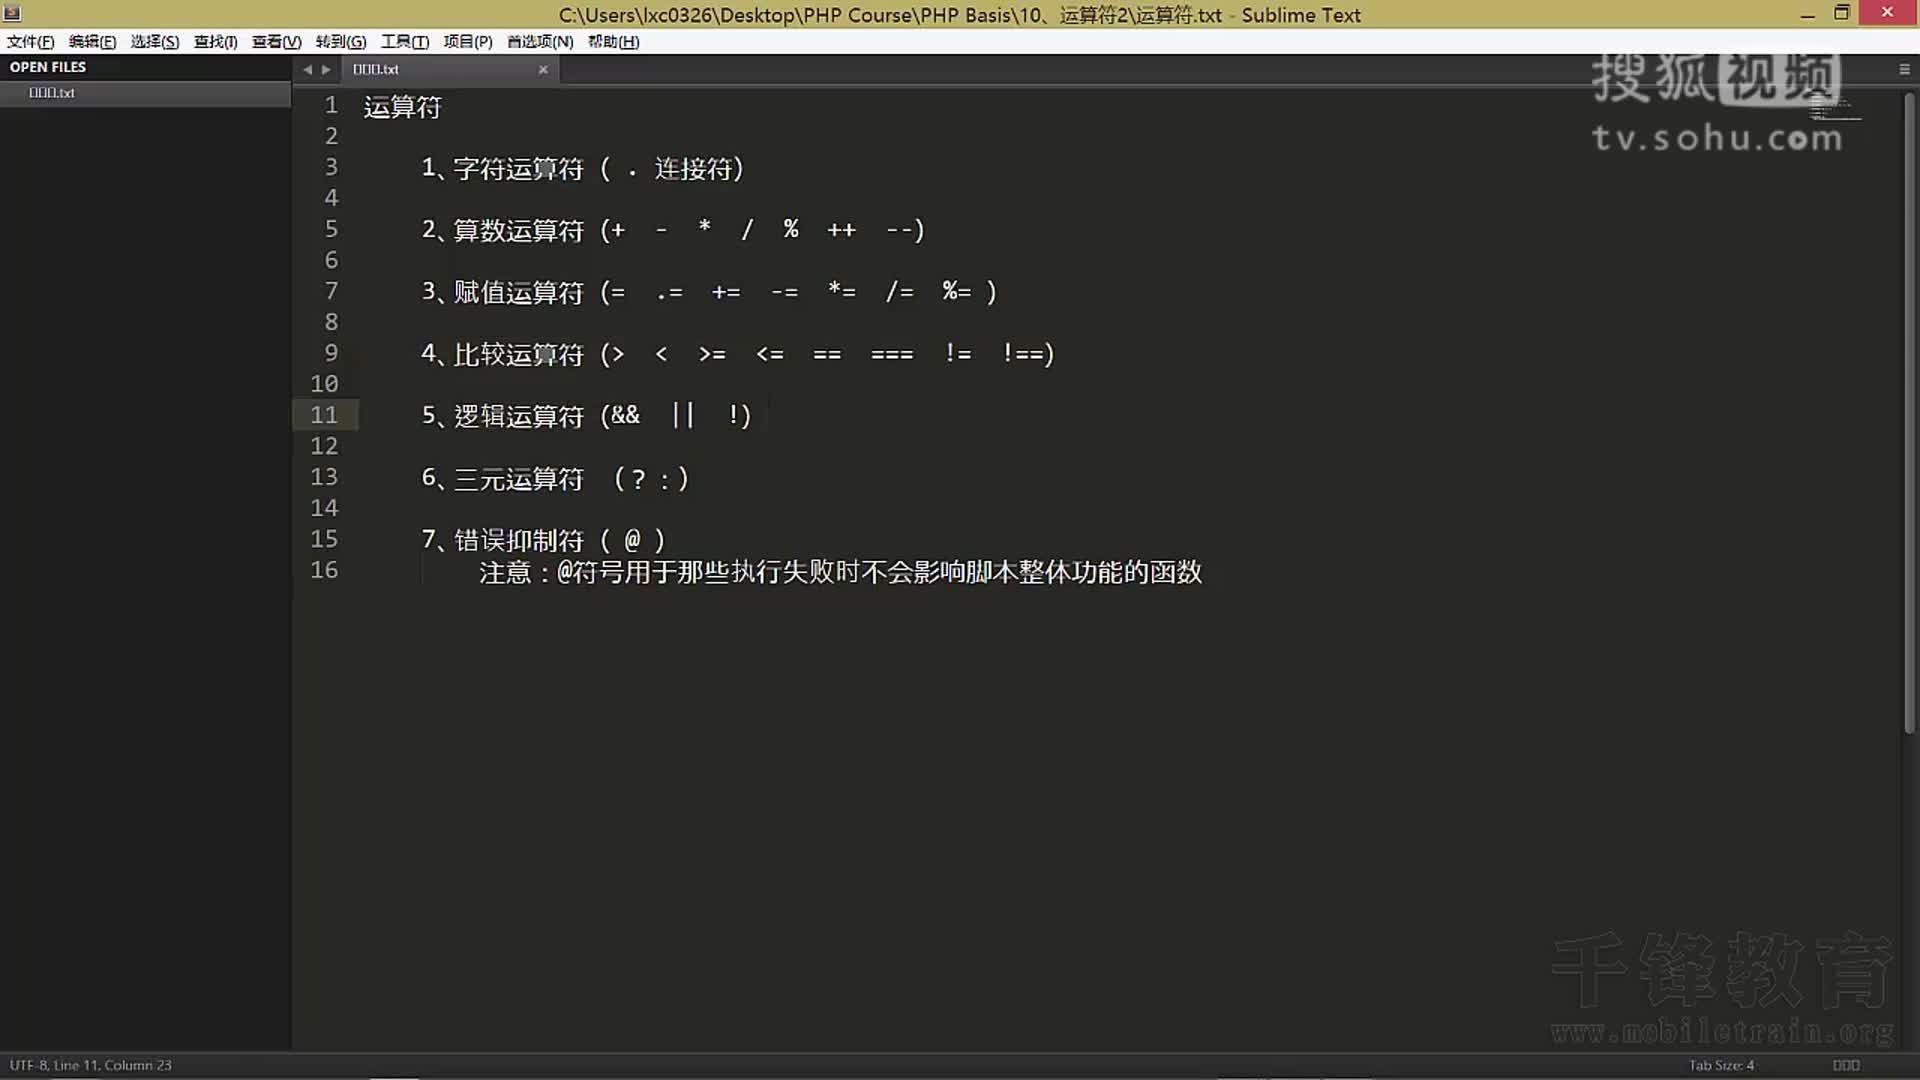Image resolution: width=1920 pixels, height=1080 pixels.
Task: Click the forward tab navigation arrow
Action: pyautogui.click(x=325, y=69)
